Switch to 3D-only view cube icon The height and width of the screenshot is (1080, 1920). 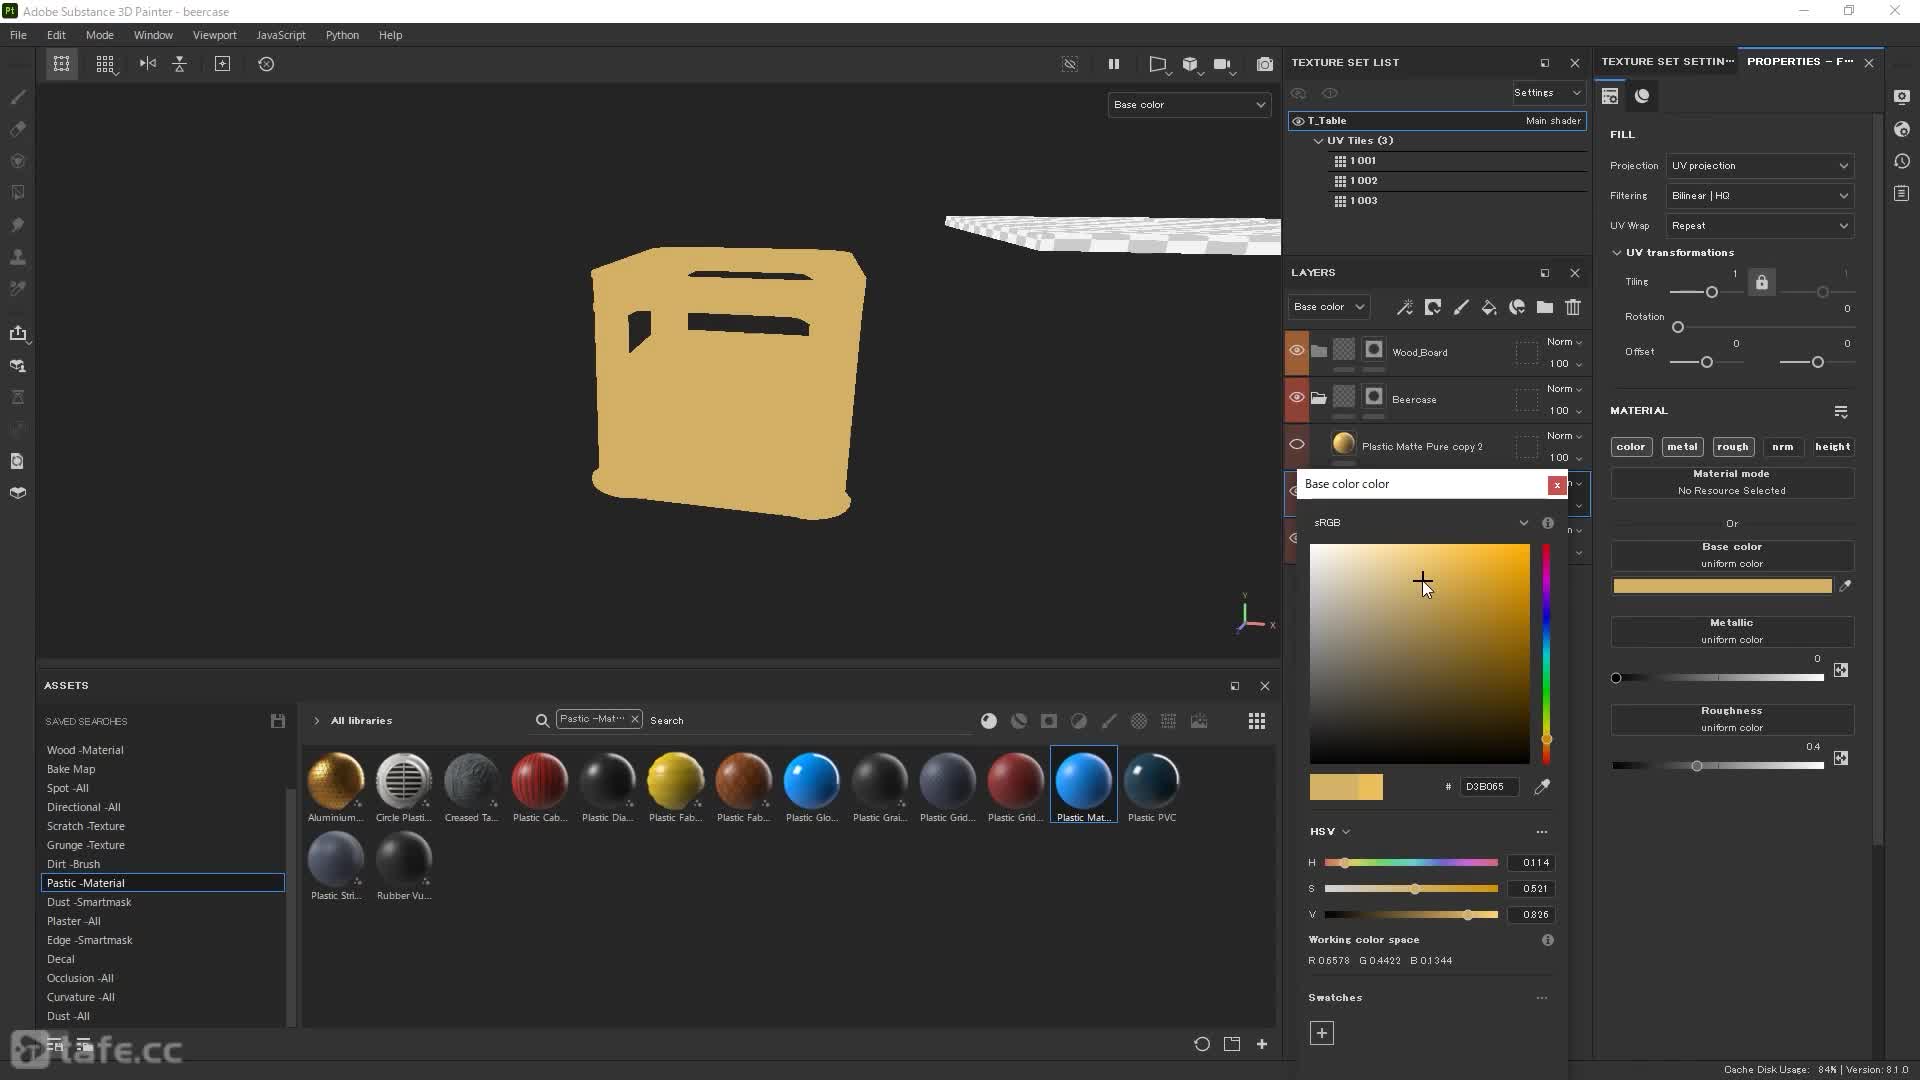coord(1190,64)
